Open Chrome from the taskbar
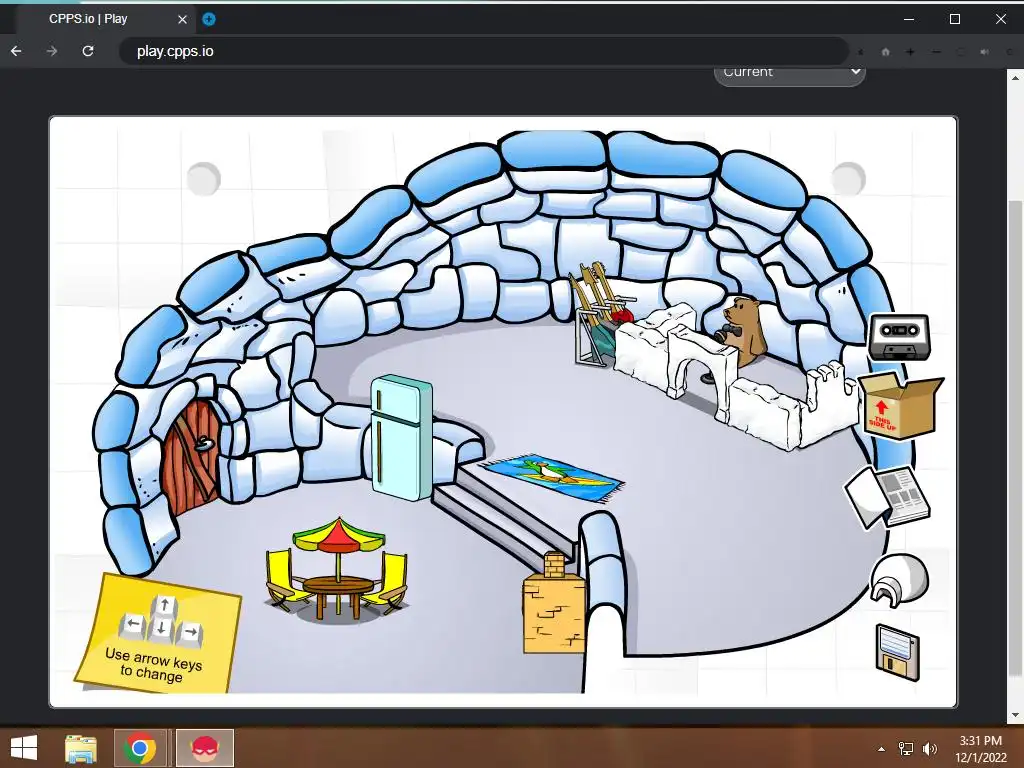The height and width of the screenshot is (768, 1024). 139,748
